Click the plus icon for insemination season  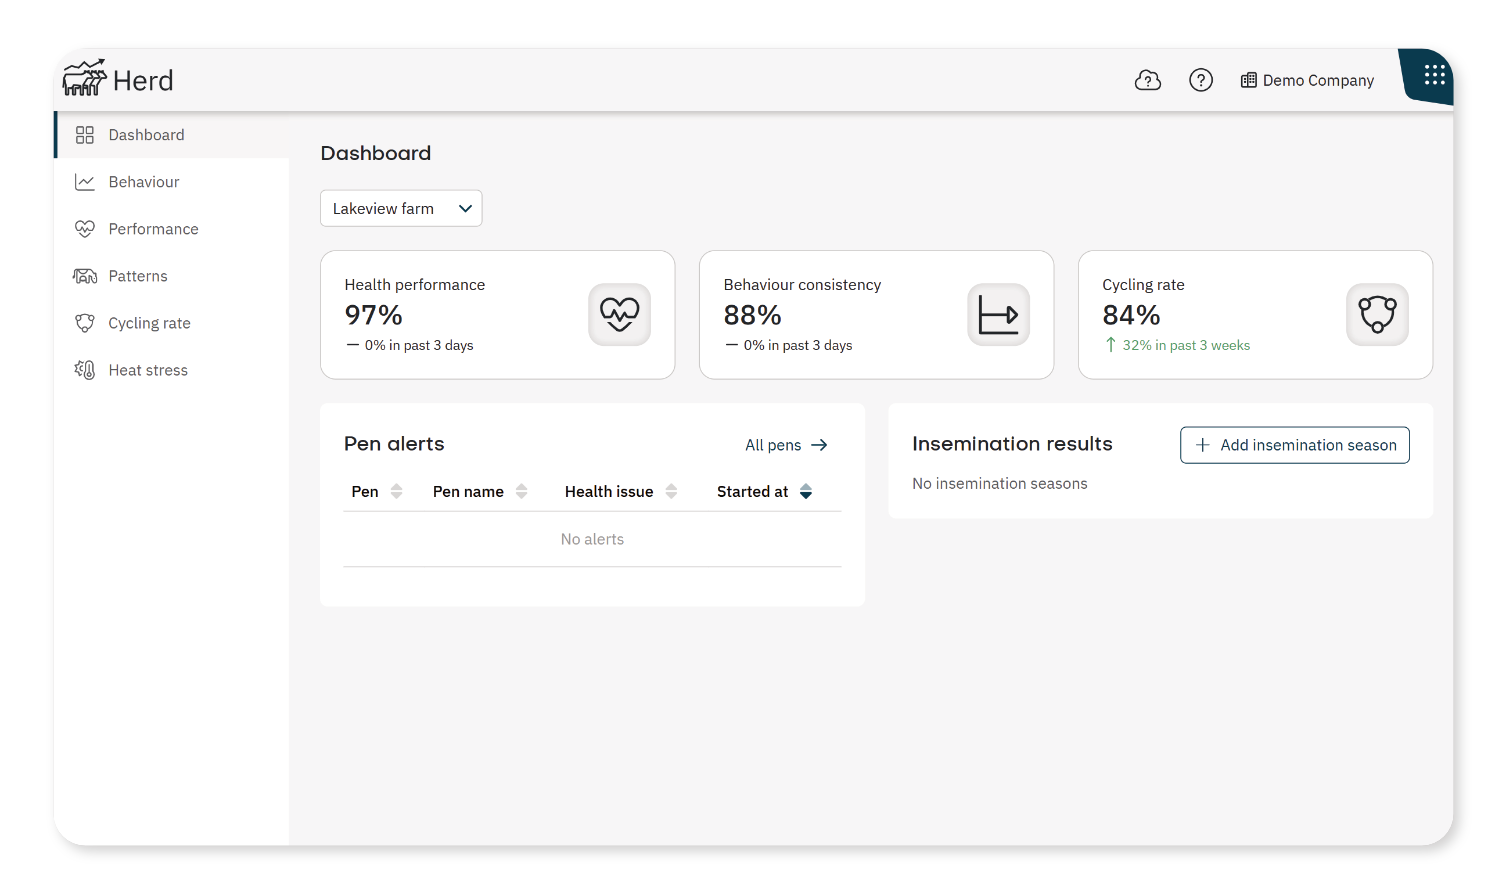[1203, 445]
